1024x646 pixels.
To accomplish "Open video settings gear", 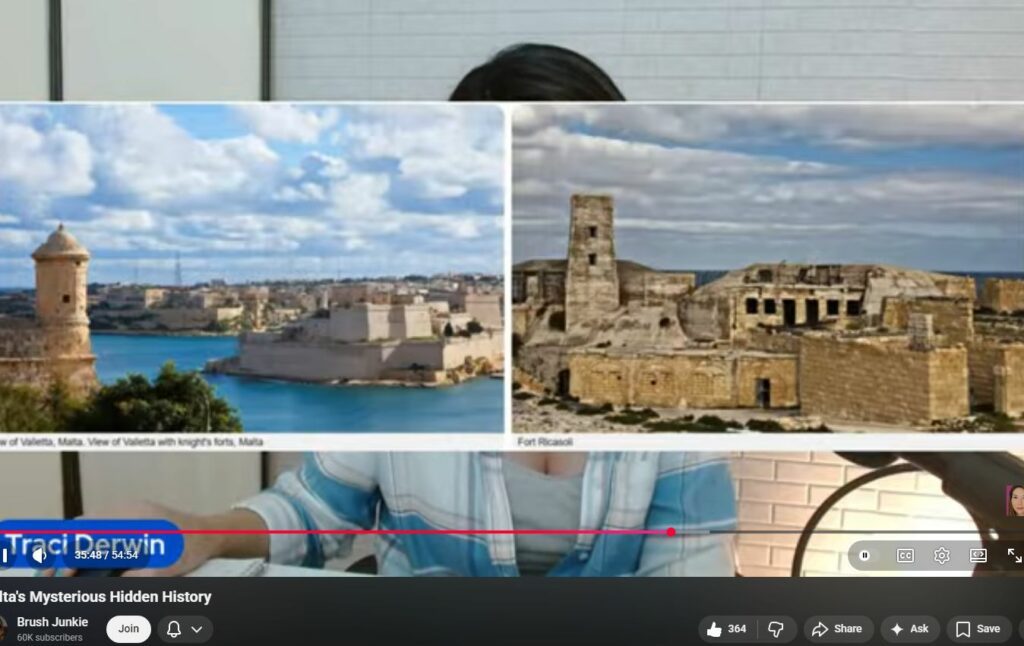I will point(941,555).
